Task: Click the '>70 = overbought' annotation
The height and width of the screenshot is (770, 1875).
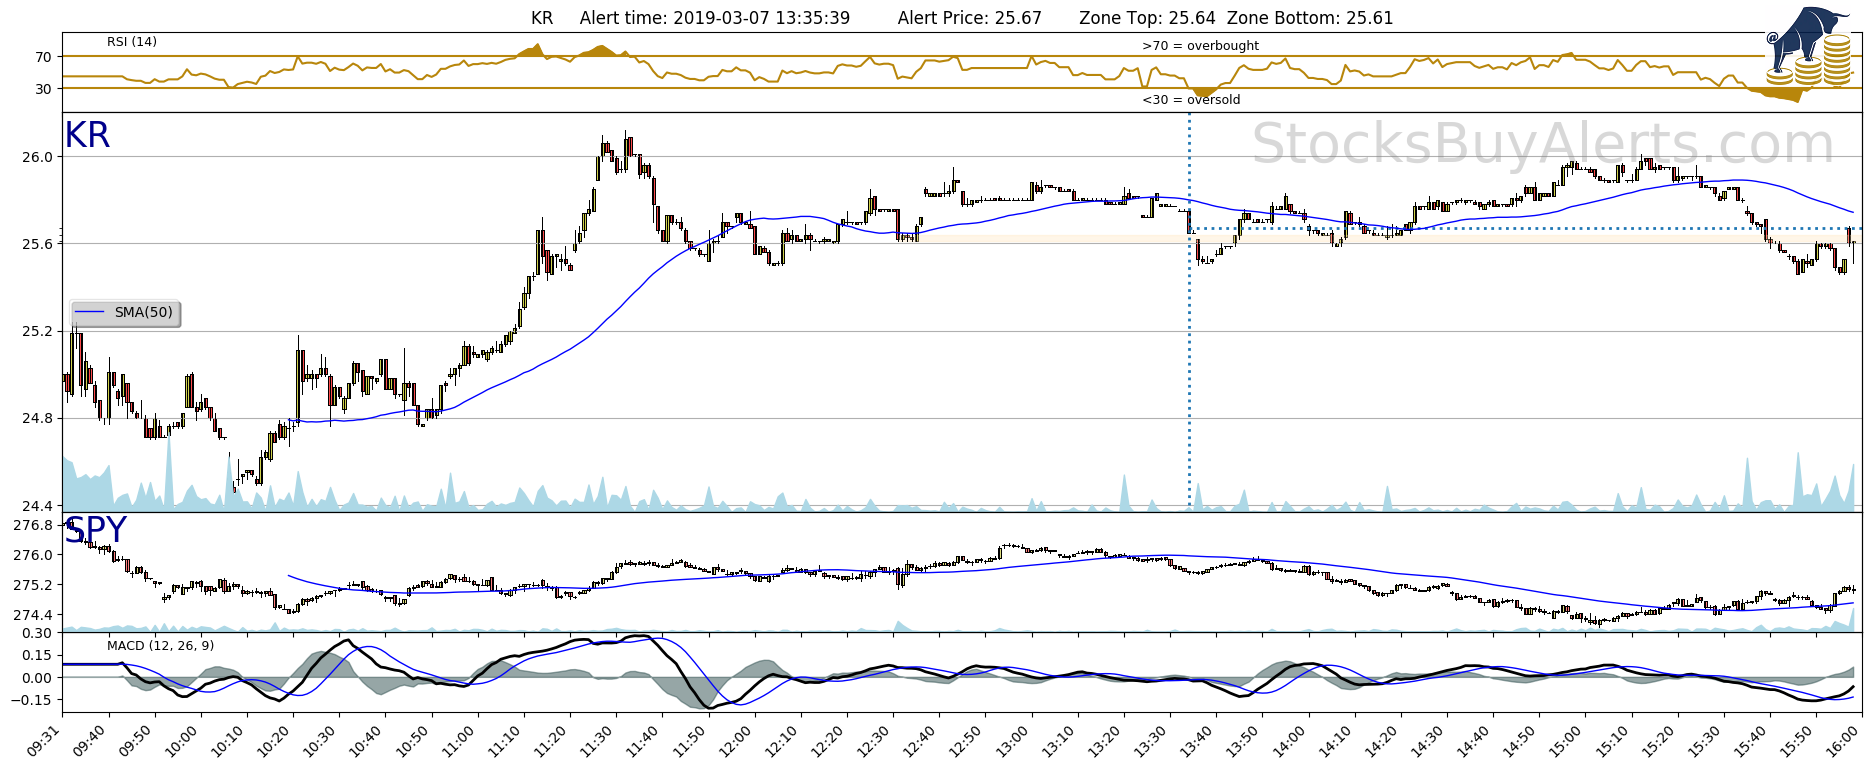Action: pos(1200,46)
